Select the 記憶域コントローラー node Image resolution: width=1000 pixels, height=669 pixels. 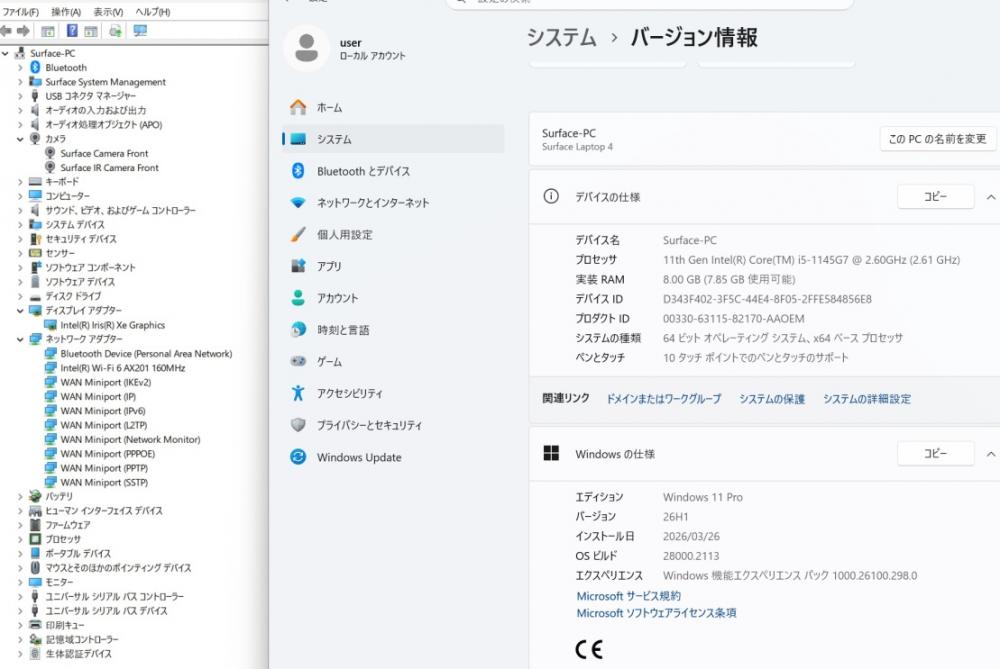(x=82, y=639)
